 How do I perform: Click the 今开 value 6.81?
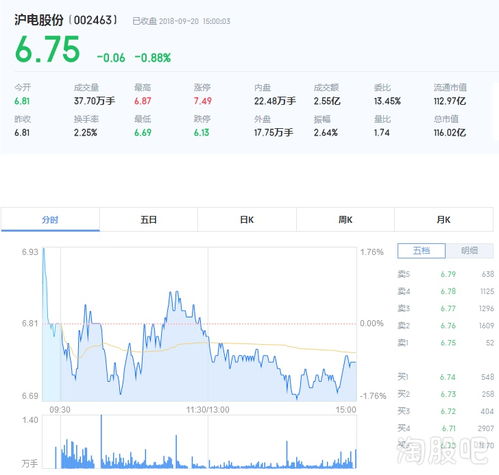[22, 101]
